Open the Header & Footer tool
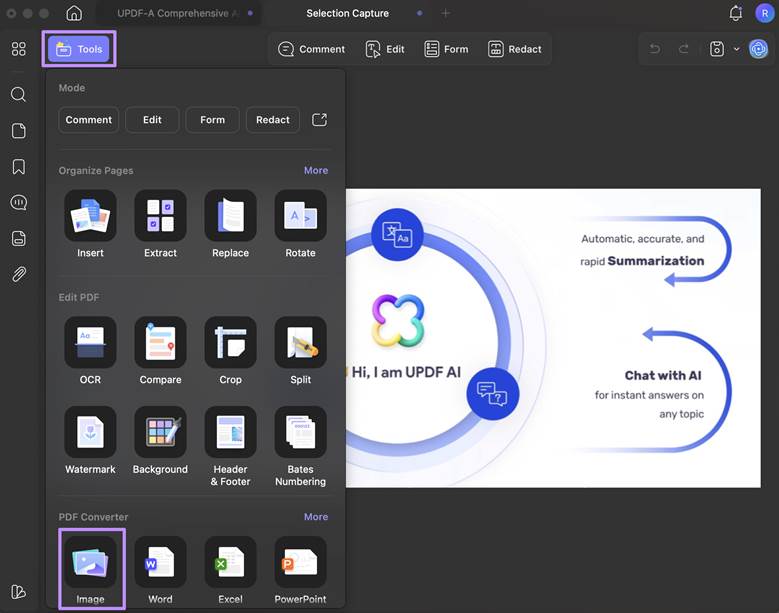 coord(230,447)
